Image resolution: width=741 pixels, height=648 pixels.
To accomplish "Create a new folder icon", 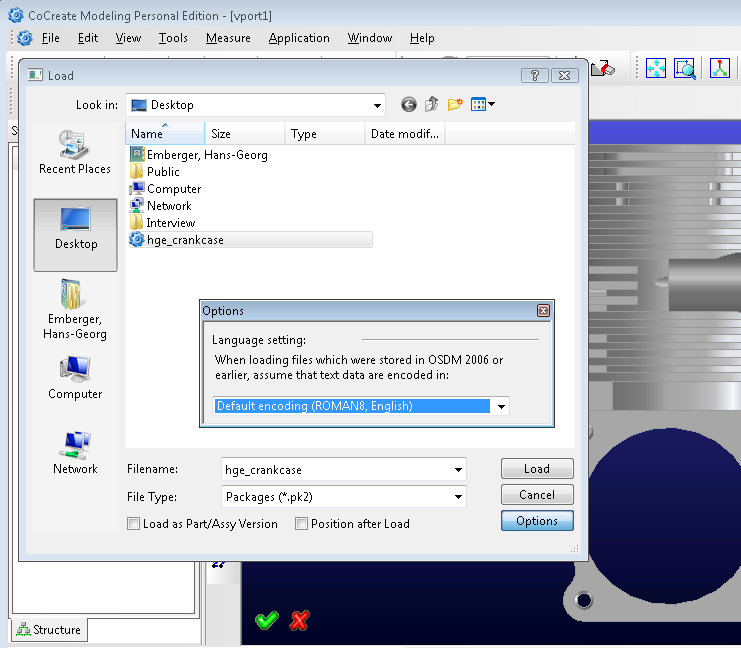I will pos(455,104).
